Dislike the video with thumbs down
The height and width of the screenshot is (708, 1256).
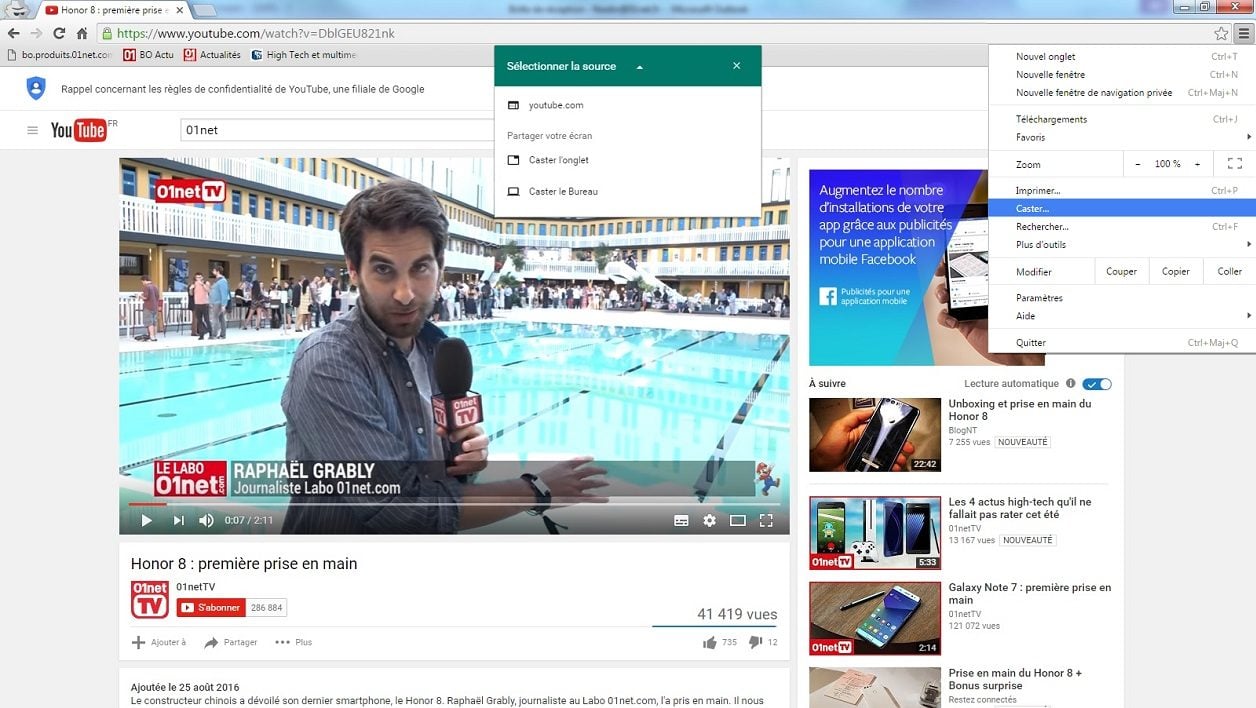pyautogui.click(x=756, y=642)
